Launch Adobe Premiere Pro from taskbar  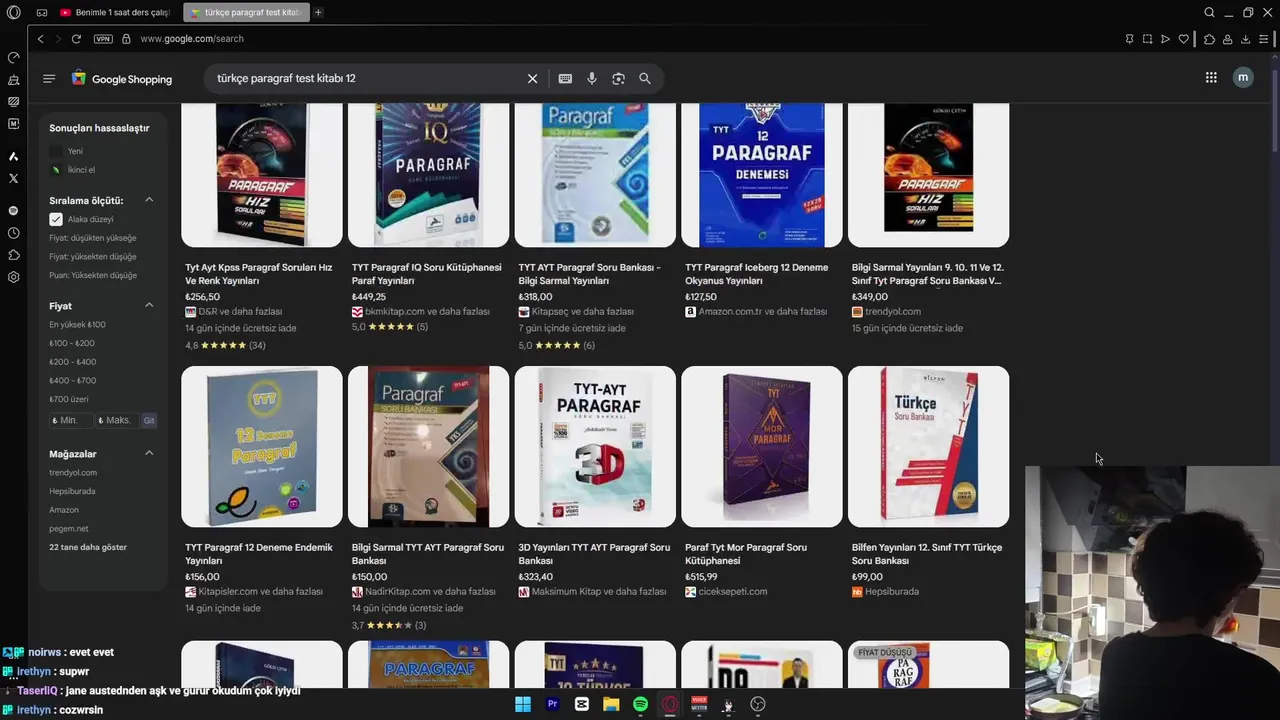pos(552,704)
